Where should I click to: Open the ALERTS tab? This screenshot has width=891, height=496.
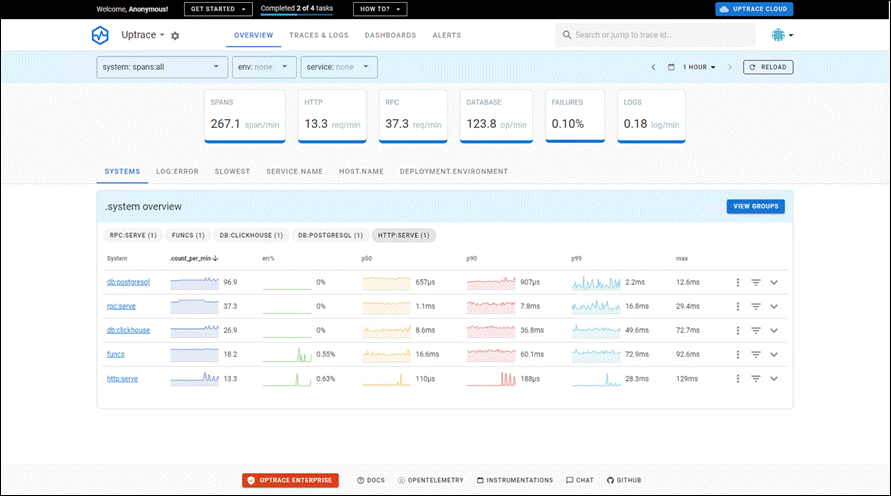point(447,35)
